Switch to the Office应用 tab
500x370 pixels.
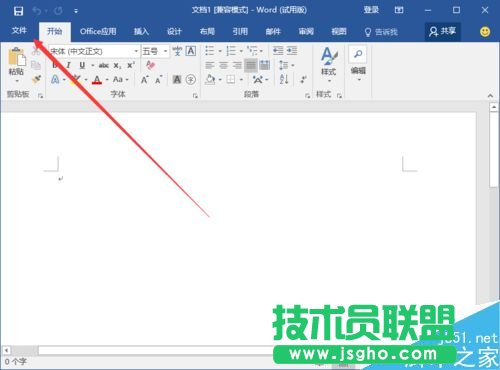(98, 32)
